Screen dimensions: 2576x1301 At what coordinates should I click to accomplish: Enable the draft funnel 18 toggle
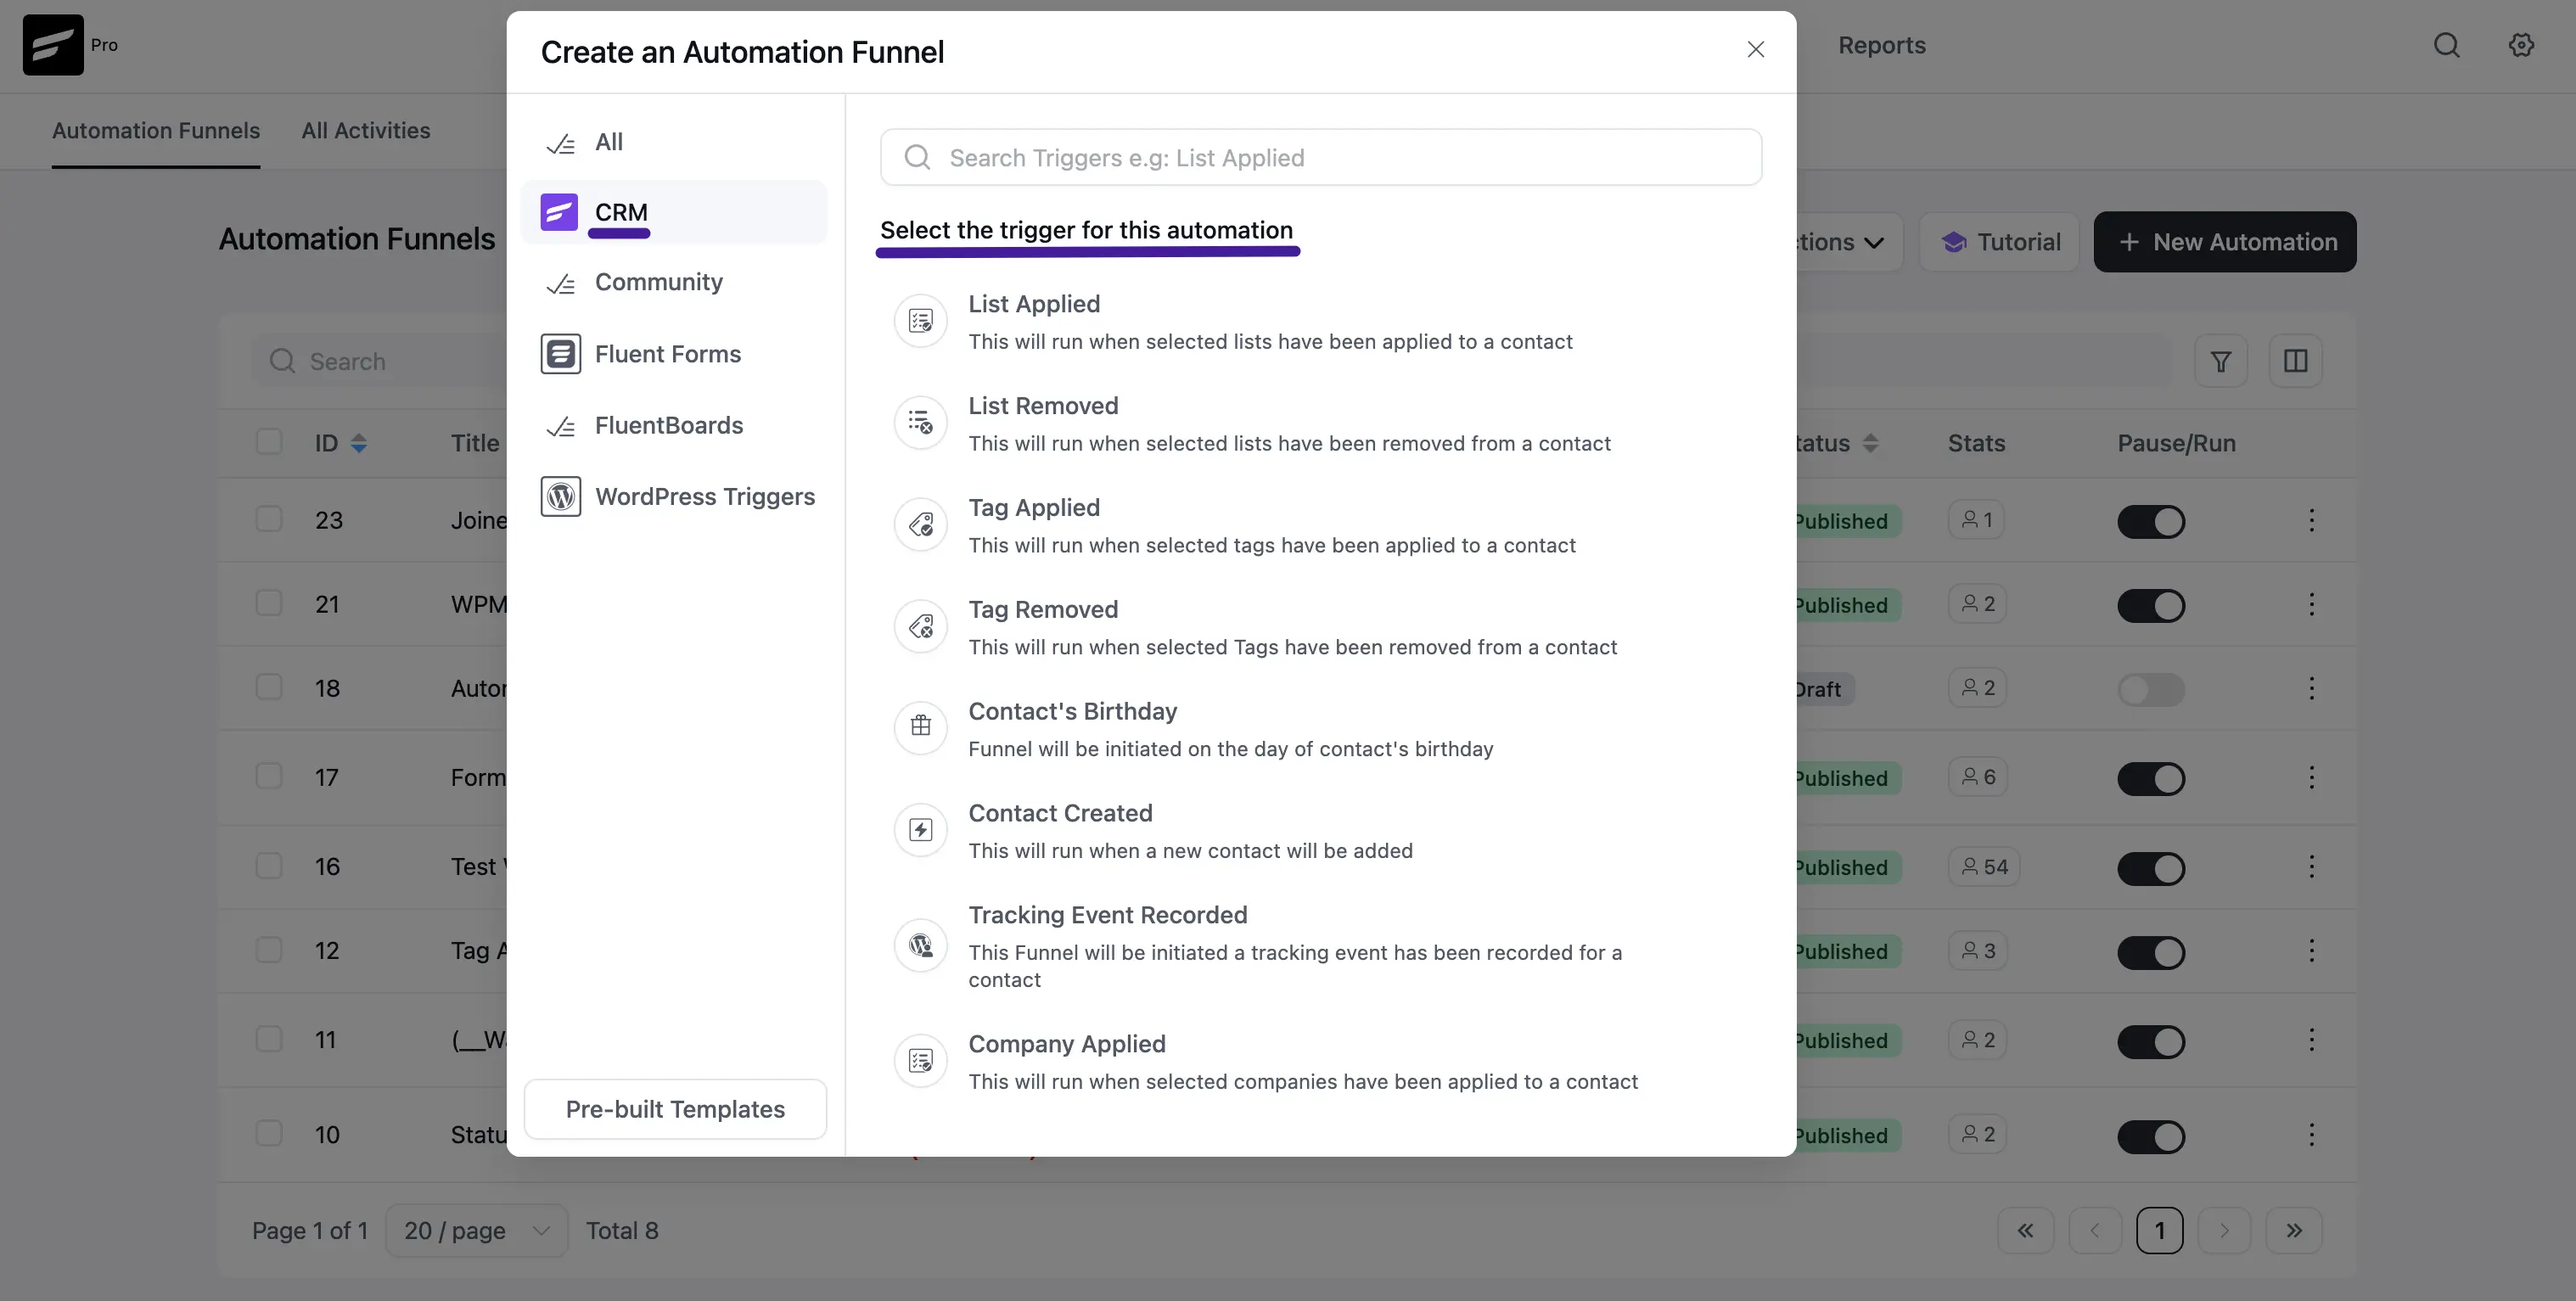tap(2151, 689)
